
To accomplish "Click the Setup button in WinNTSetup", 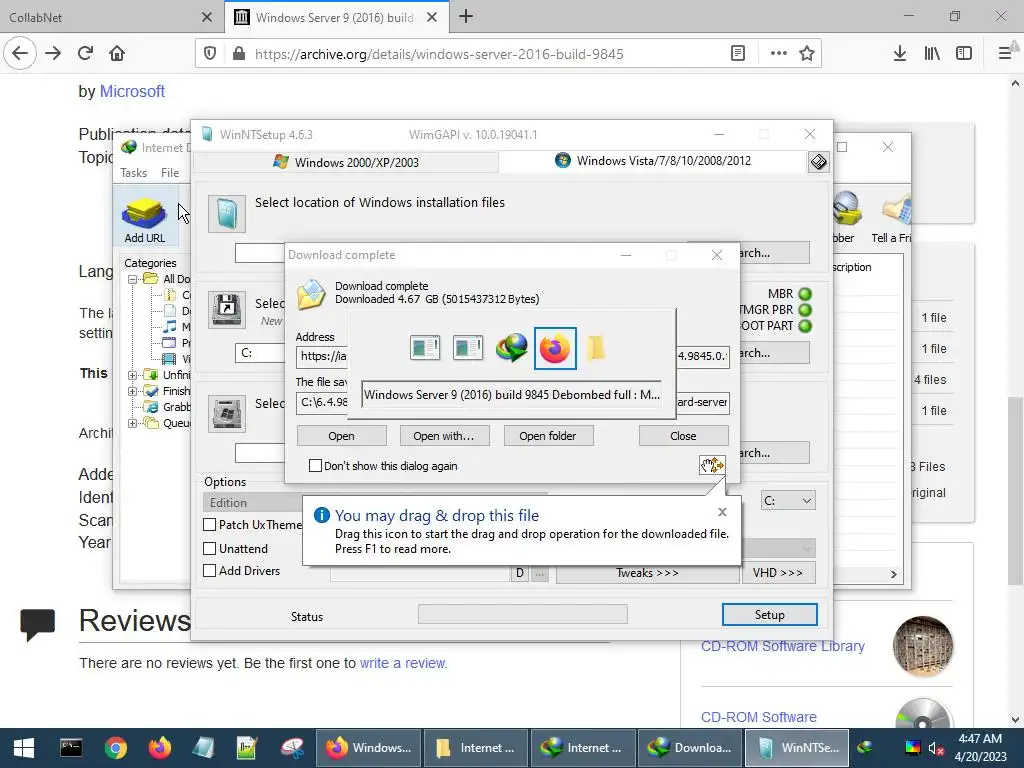I will pos(769,615).
